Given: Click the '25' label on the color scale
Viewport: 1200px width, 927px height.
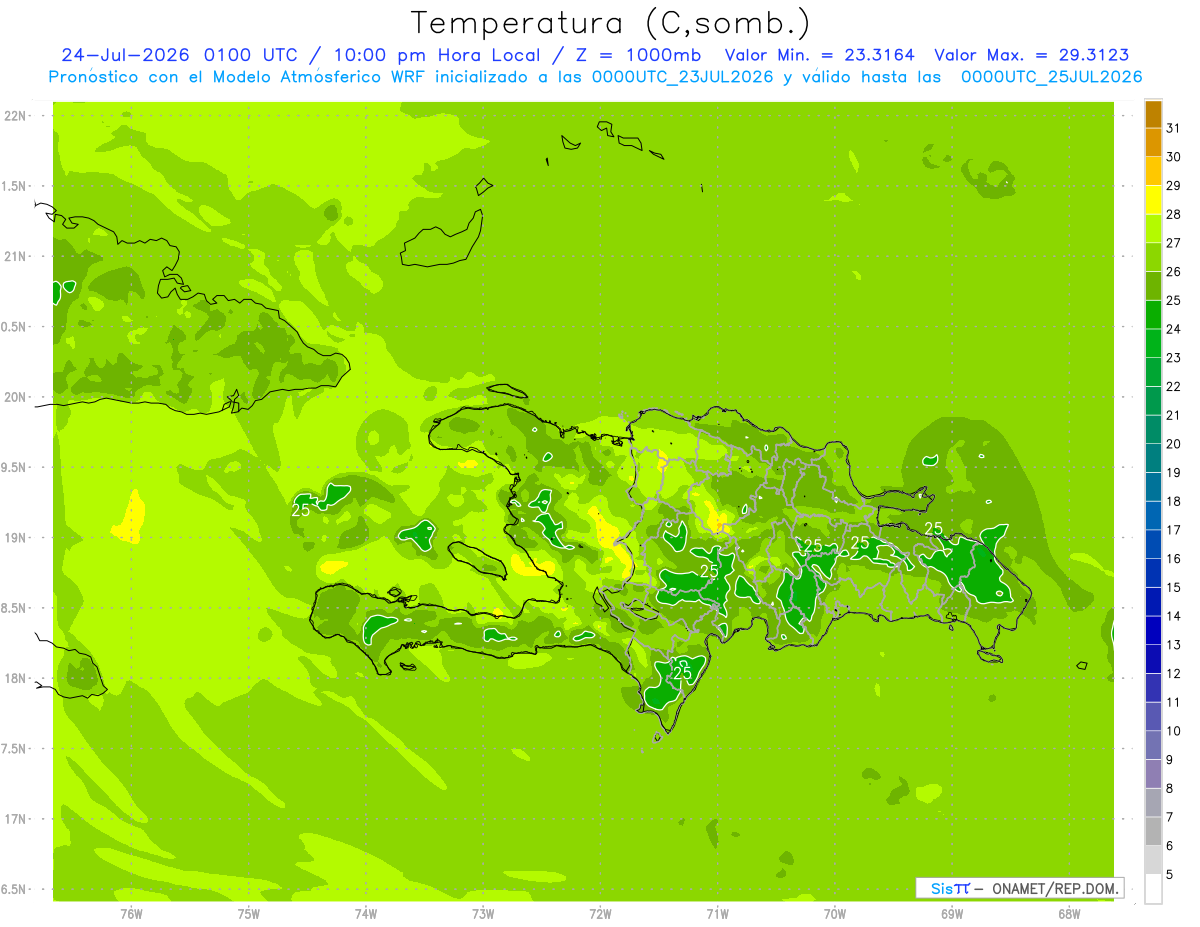Looking at the screenshot, I should point(1173,300).
